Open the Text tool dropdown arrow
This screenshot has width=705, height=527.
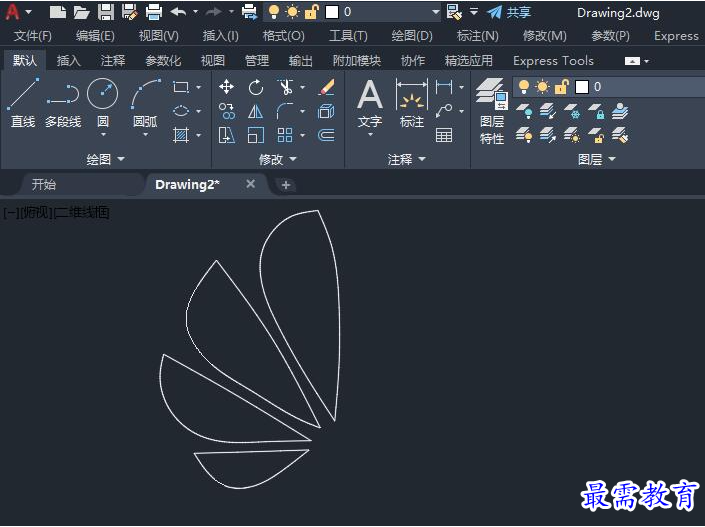[x=370, y=134]
